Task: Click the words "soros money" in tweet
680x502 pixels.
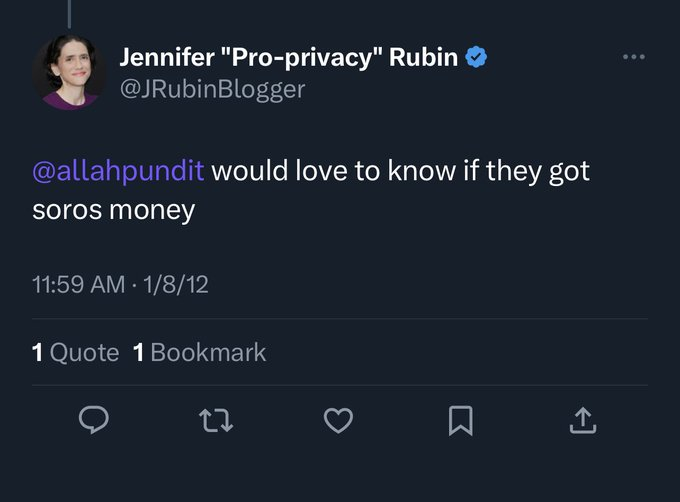Action: pos(114,211)
